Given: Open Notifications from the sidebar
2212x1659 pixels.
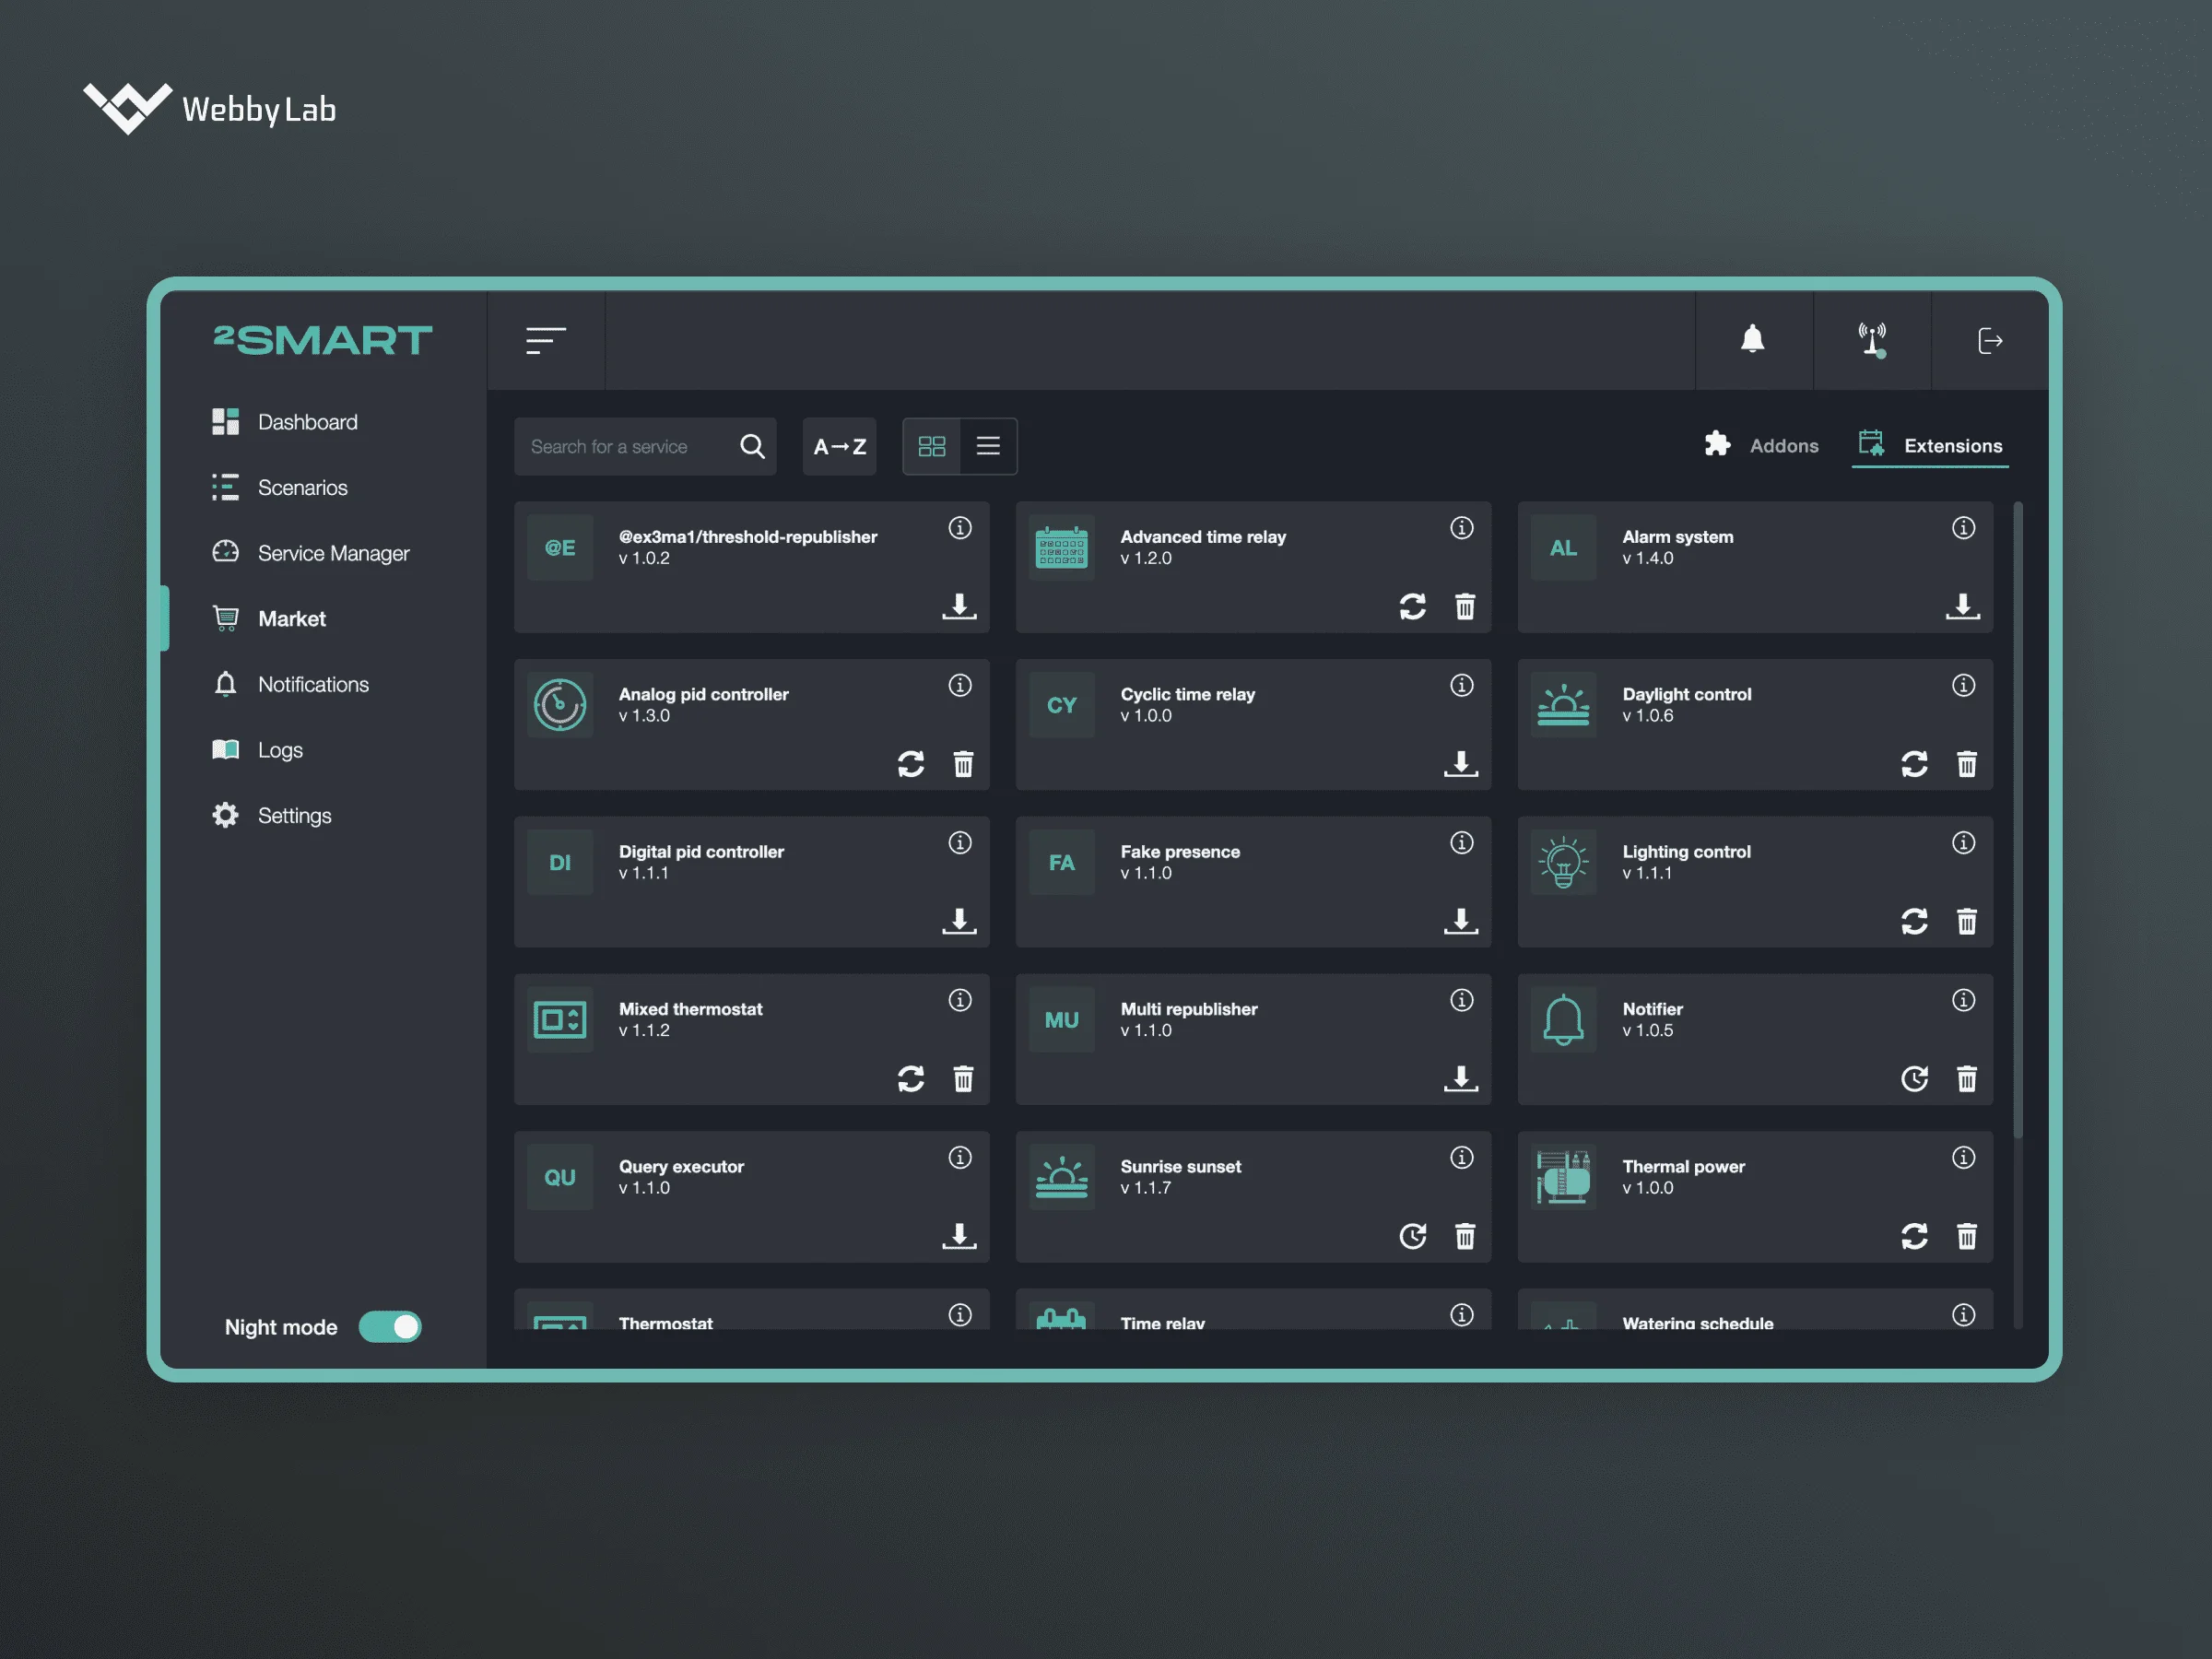Looking at the screenshot, I should [313, 684].
